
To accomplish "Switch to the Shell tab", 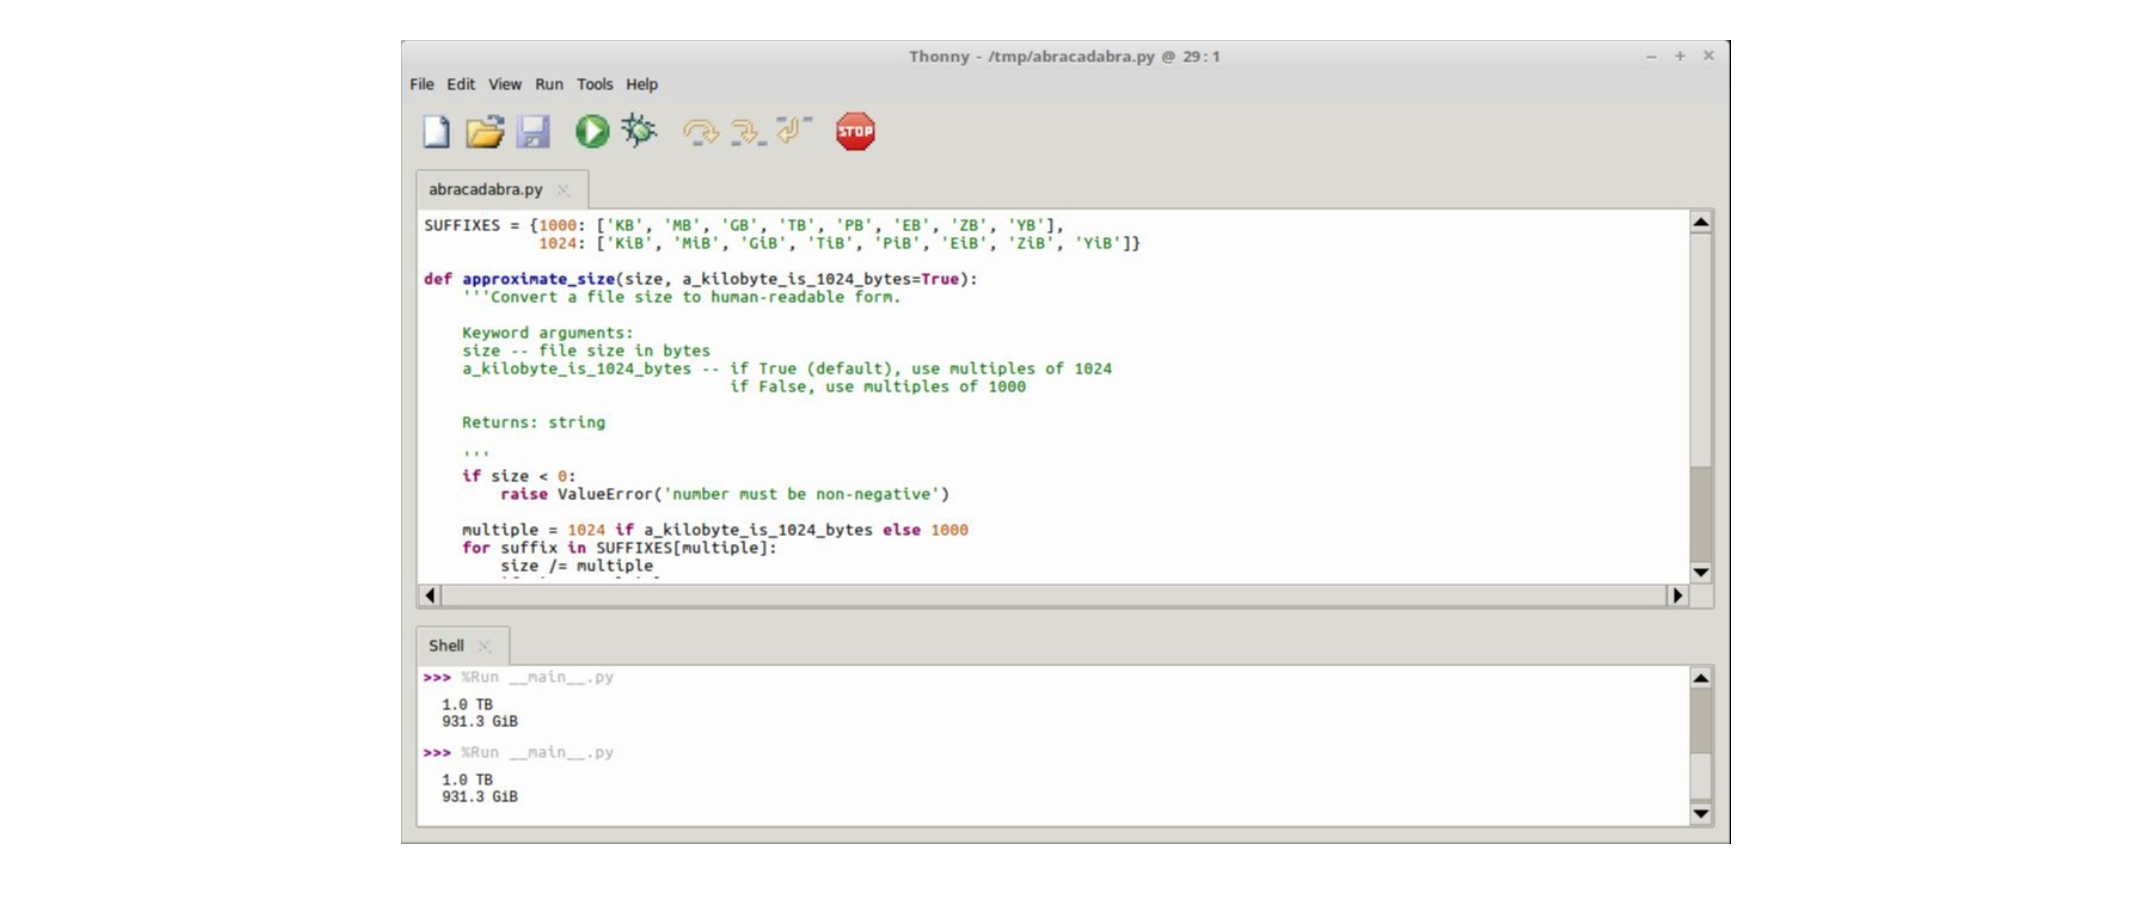I will [446, 646].
